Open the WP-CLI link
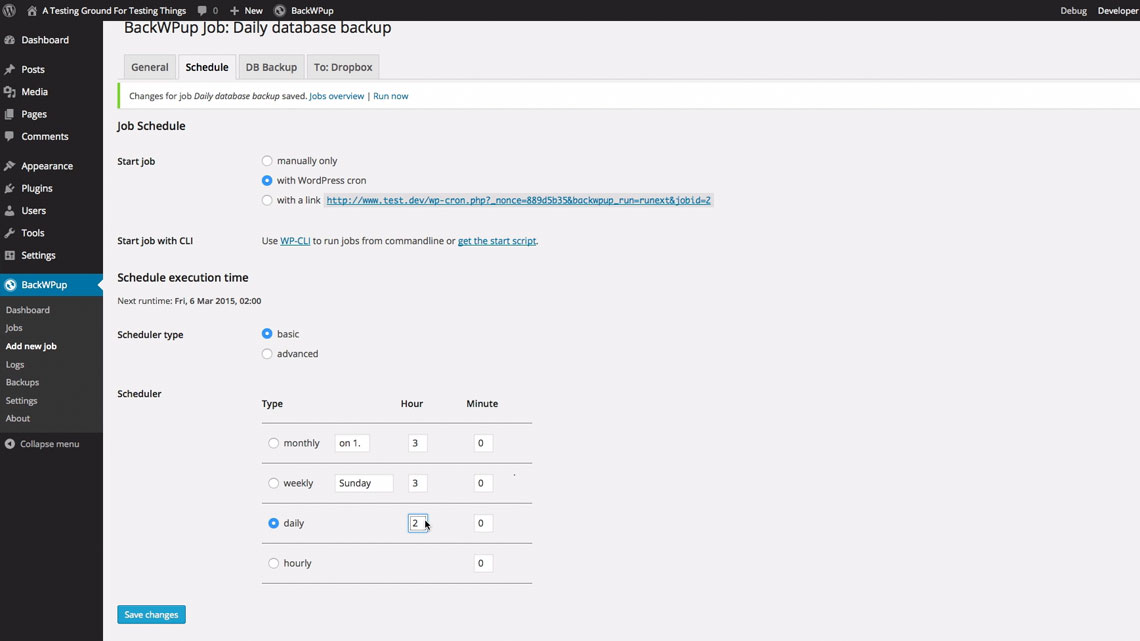Viewport: 1140px width, 641px height. point(295,241)
